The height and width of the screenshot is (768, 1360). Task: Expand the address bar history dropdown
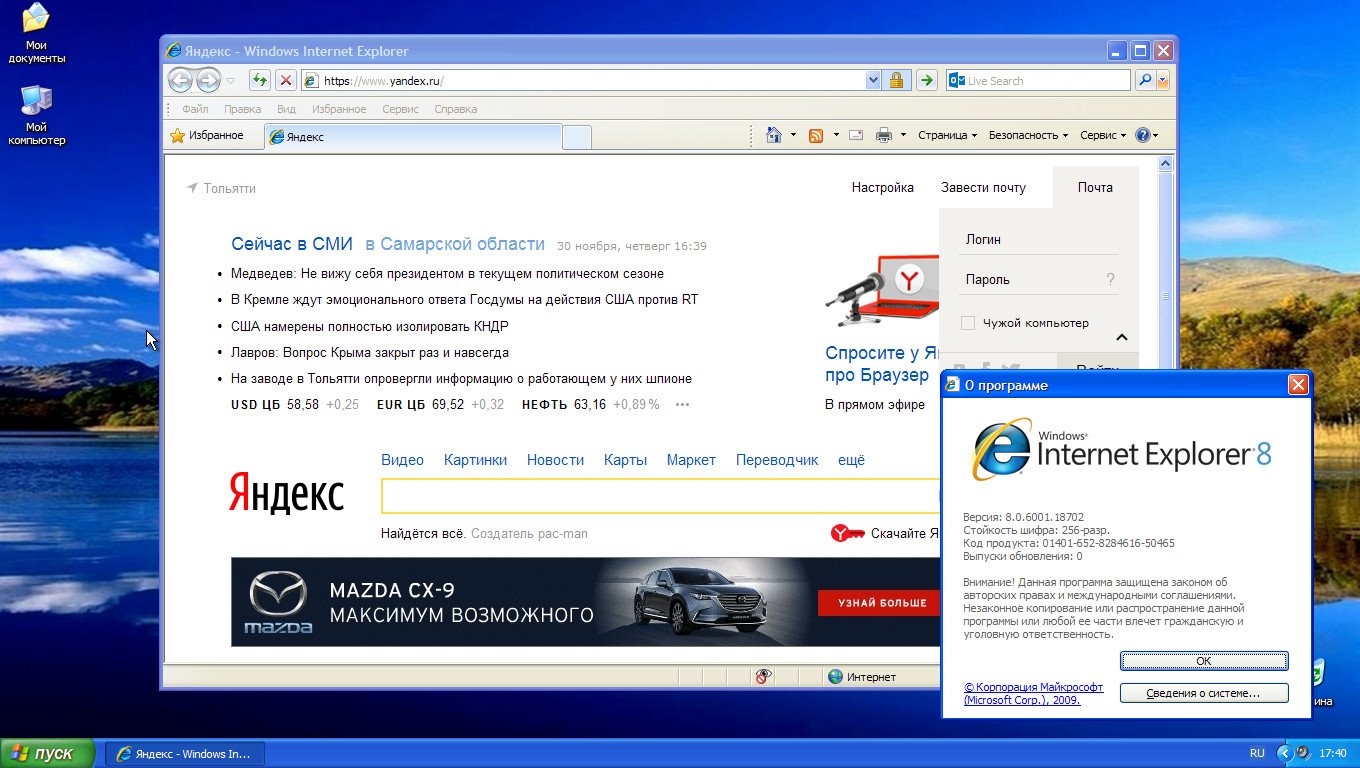(873, 81)
